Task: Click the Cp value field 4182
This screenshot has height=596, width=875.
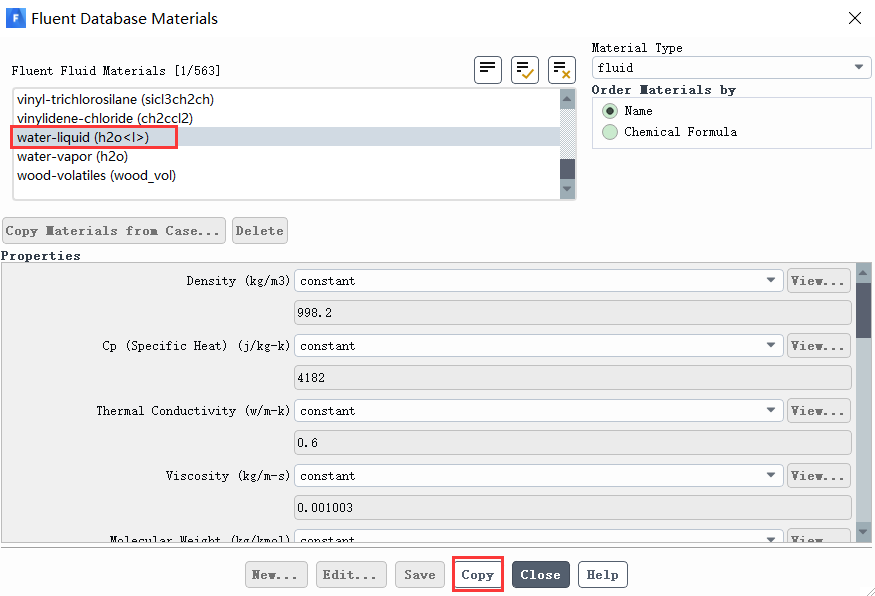Action: tap(573, 378)
